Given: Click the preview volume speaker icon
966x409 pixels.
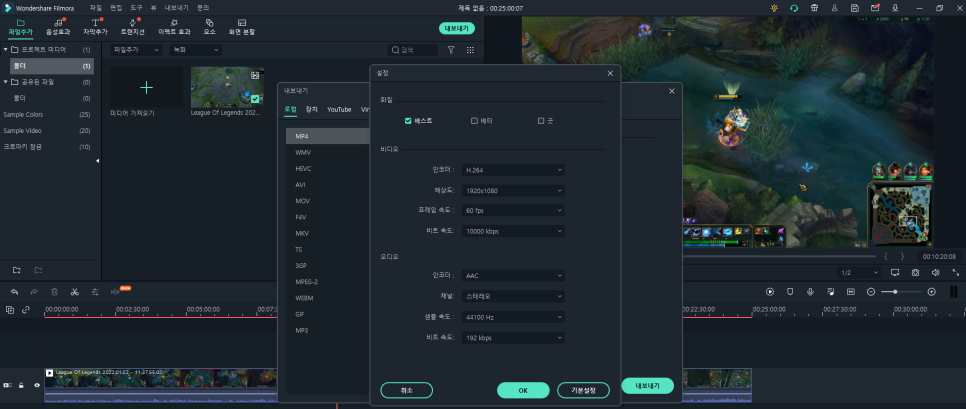Looking at the screenshot, I should point(935,272).
